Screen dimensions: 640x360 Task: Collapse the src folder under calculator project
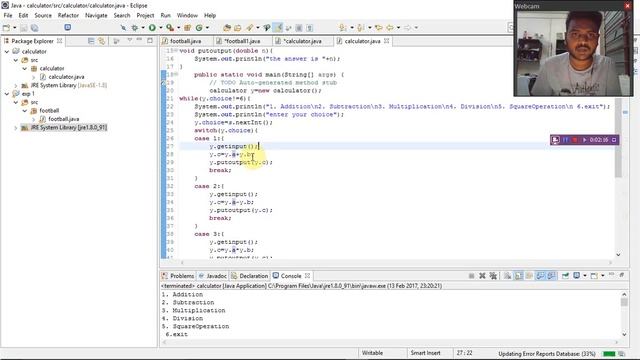pyautogui.click(x=16, y=60)
